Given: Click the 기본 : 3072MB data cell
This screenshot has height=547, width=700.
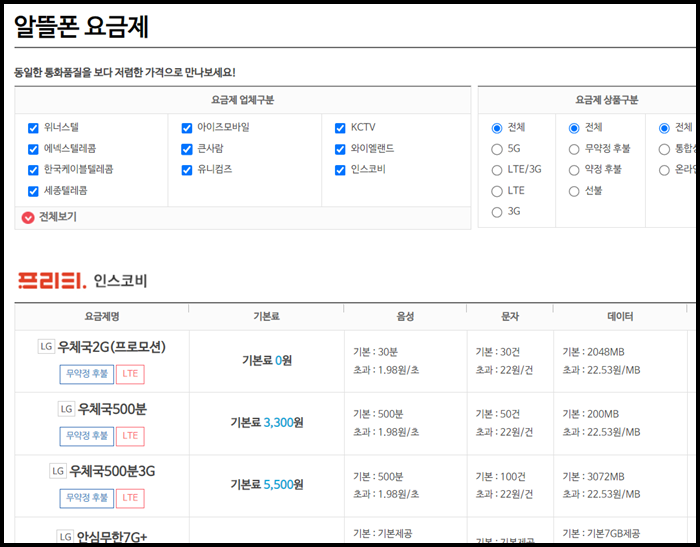Looking at the screenshot, I should click(x=594, y=476).
